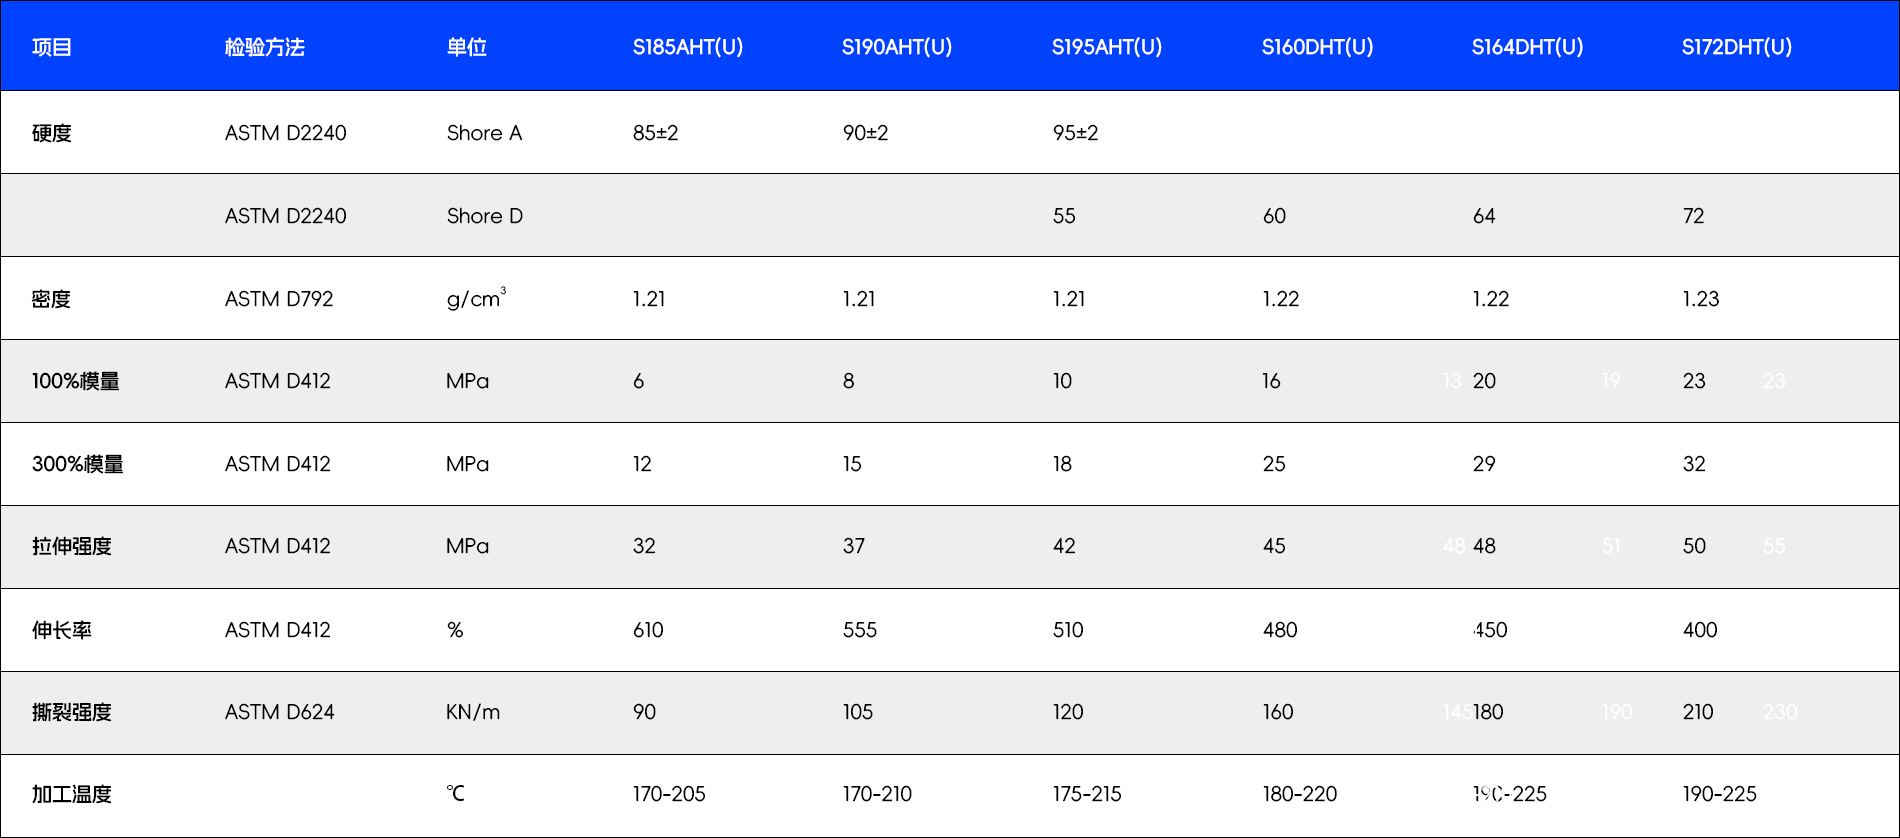
Task: Select the 密度 row label
Action: coord(52,299)
